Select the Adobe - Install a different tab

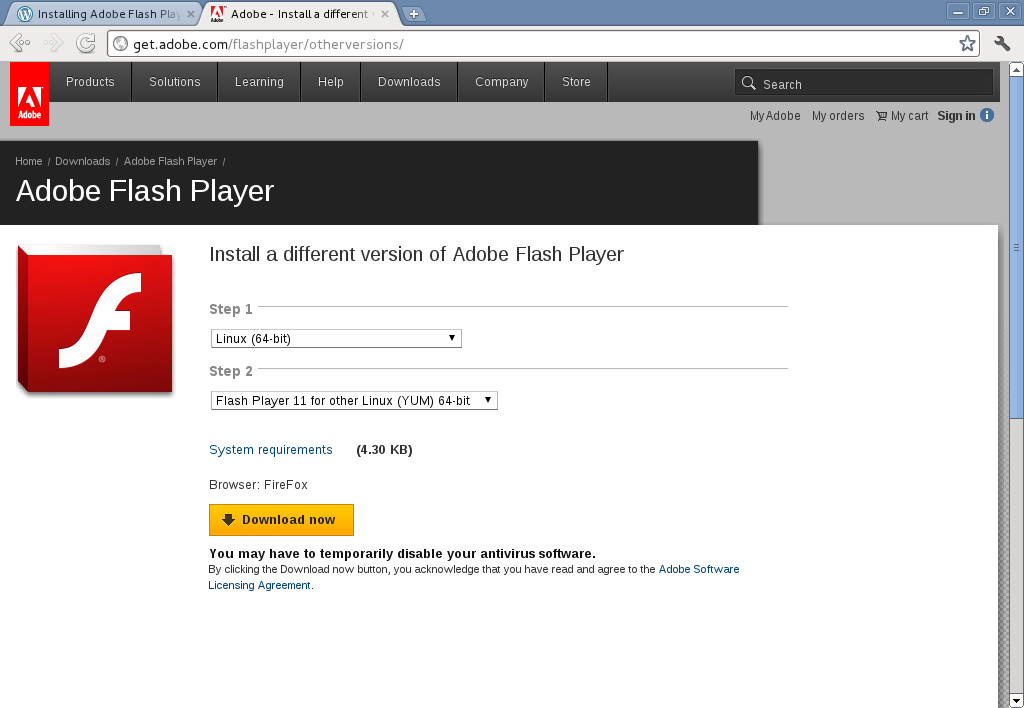(x=300, y=14)
